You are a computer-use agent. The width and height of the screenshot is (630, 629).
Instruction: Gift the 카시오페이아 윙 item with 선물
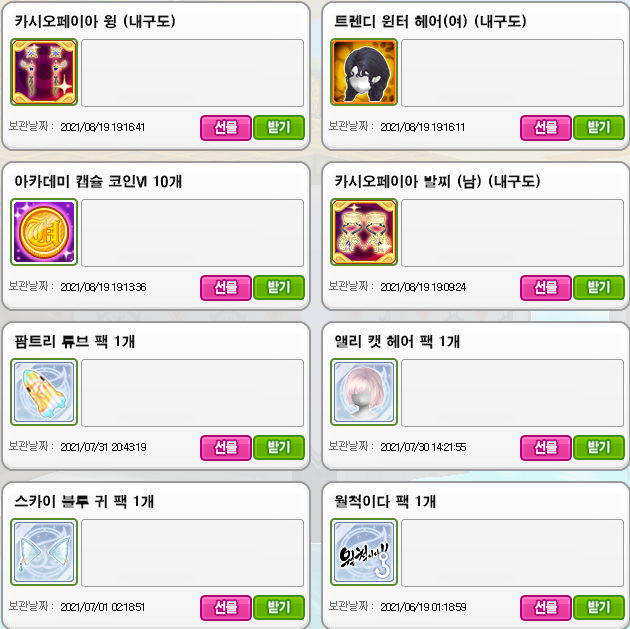226,128
